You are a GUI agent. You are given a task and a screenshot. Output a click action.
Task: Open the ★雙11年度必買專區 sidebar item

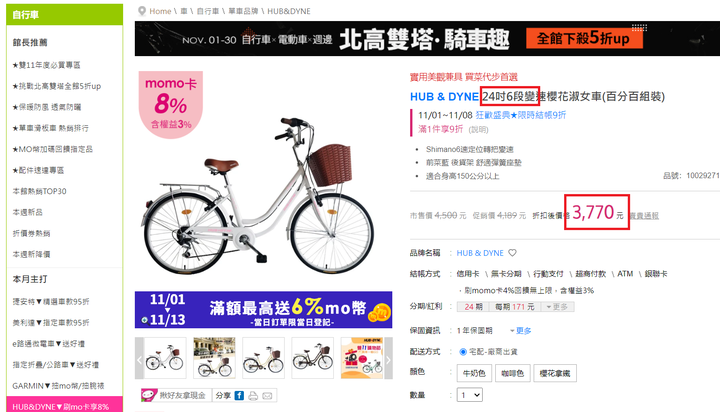point(46,65)
